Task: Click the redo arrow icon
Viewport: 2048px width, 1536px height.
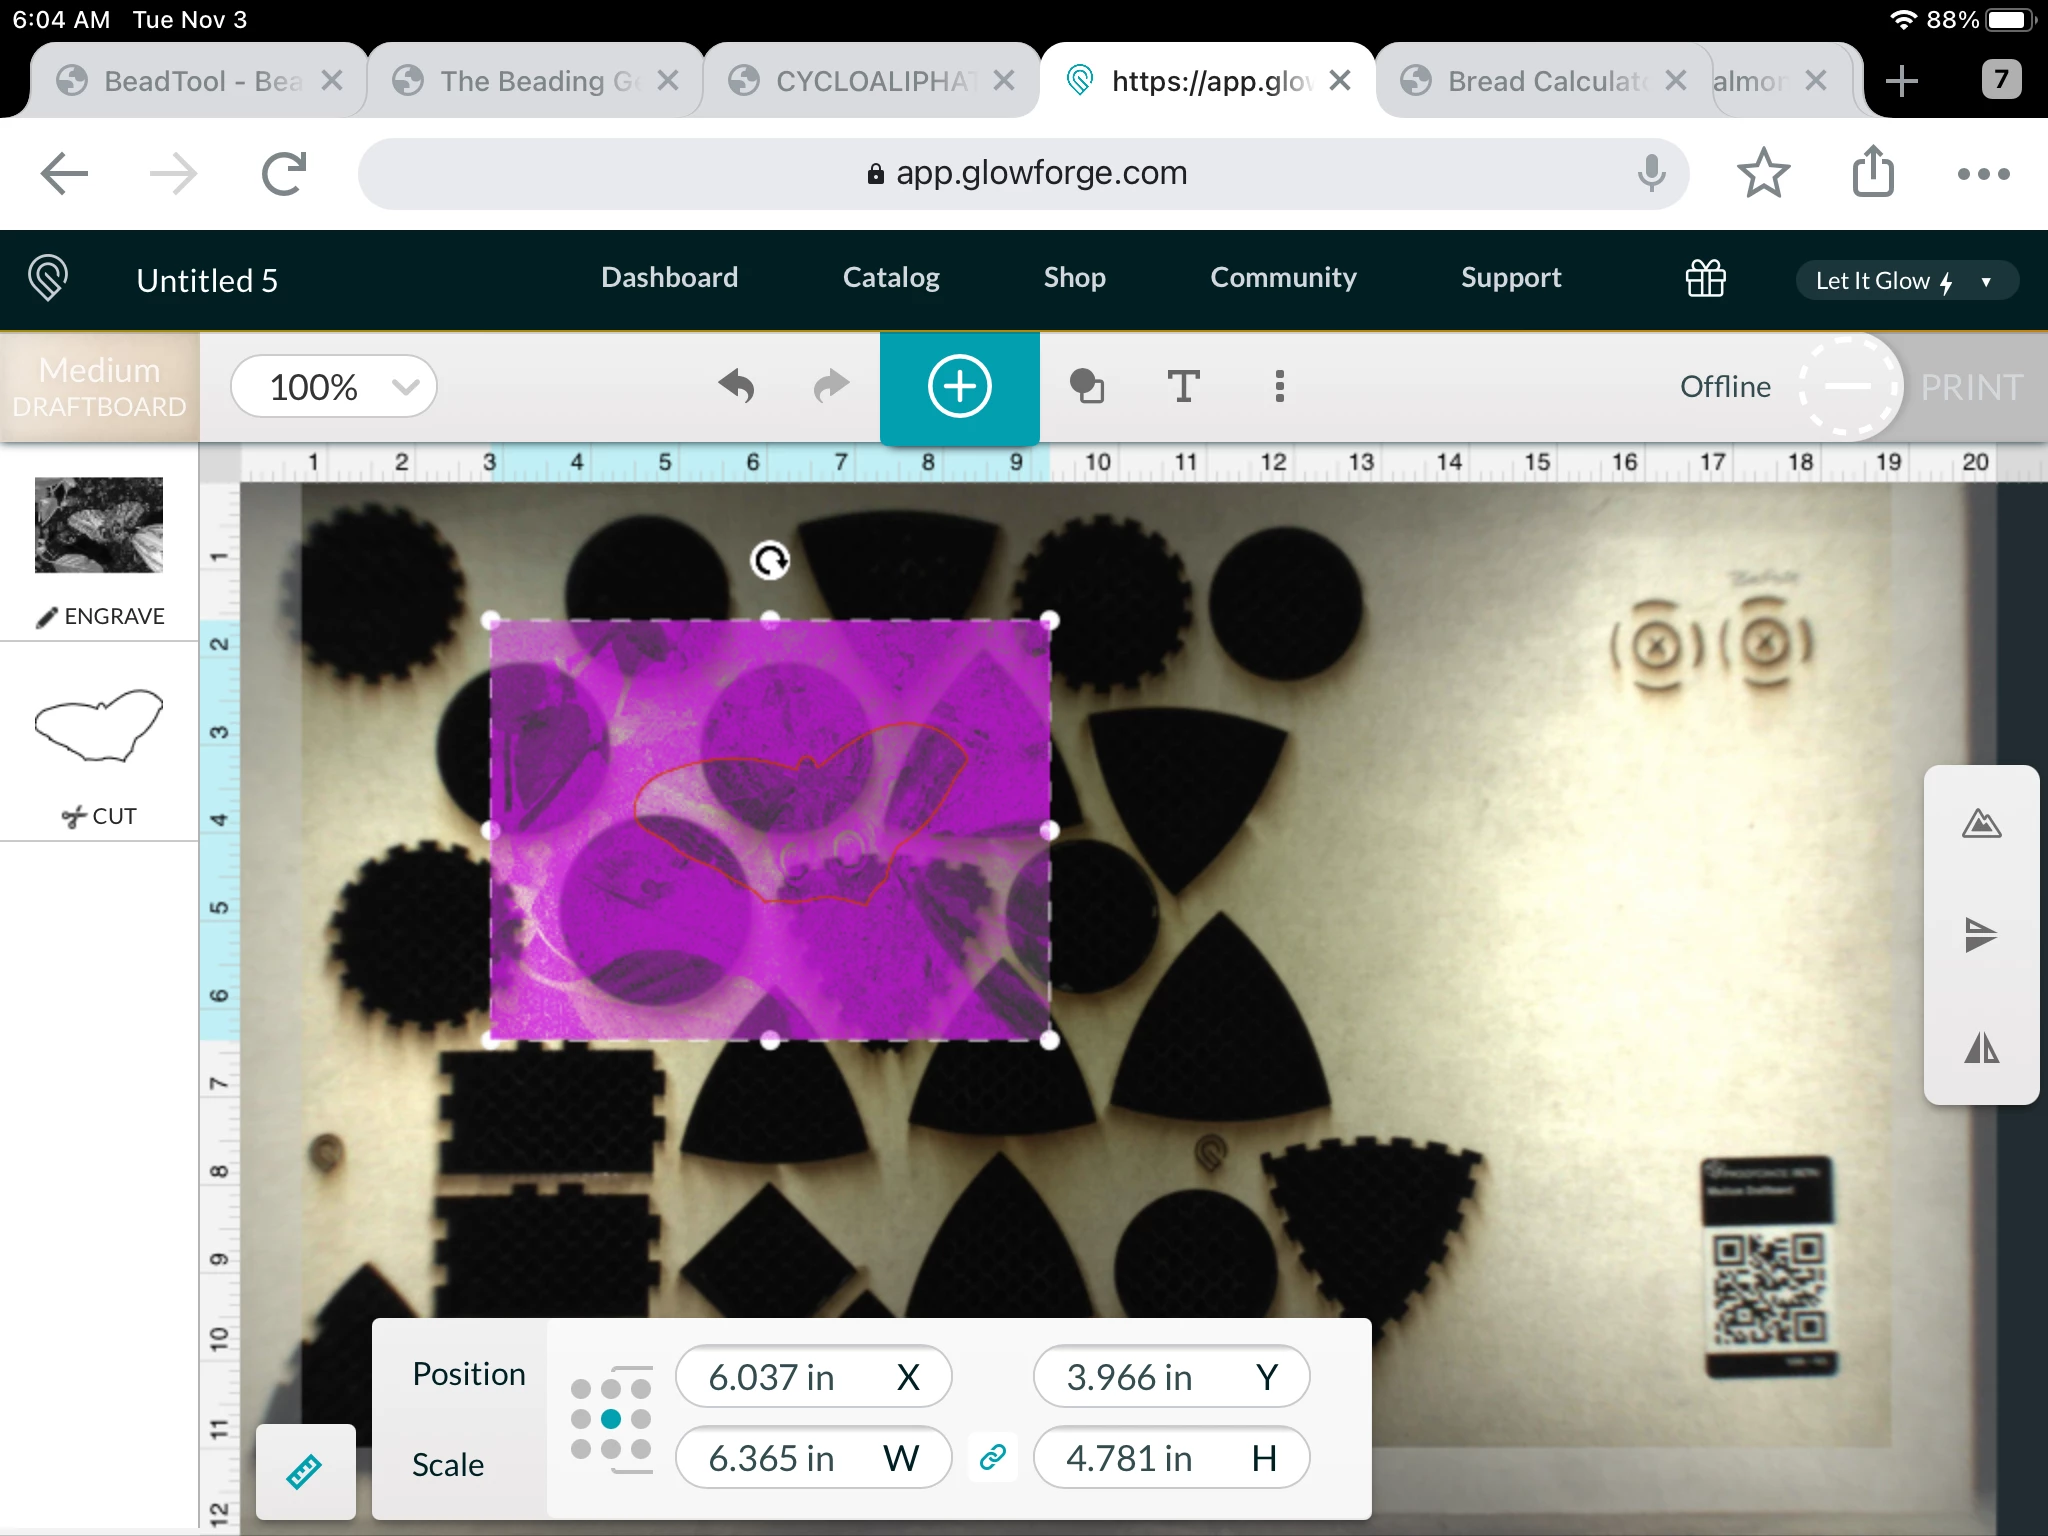Action: tap(830, 387)
